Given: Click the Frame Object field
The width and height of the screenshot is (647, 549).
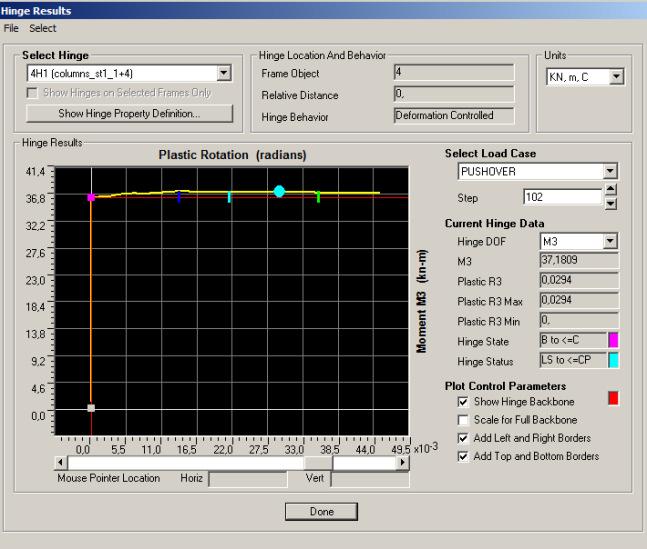Looking at the screenshot, I should 454,72.
